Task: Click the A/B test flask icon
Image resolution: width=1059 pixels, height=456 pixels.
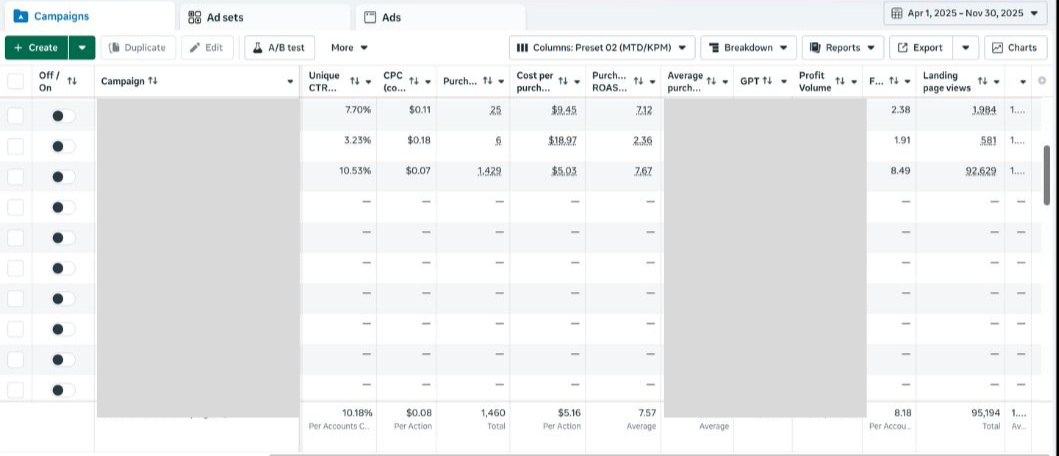Action: click(x=257, y=48)
